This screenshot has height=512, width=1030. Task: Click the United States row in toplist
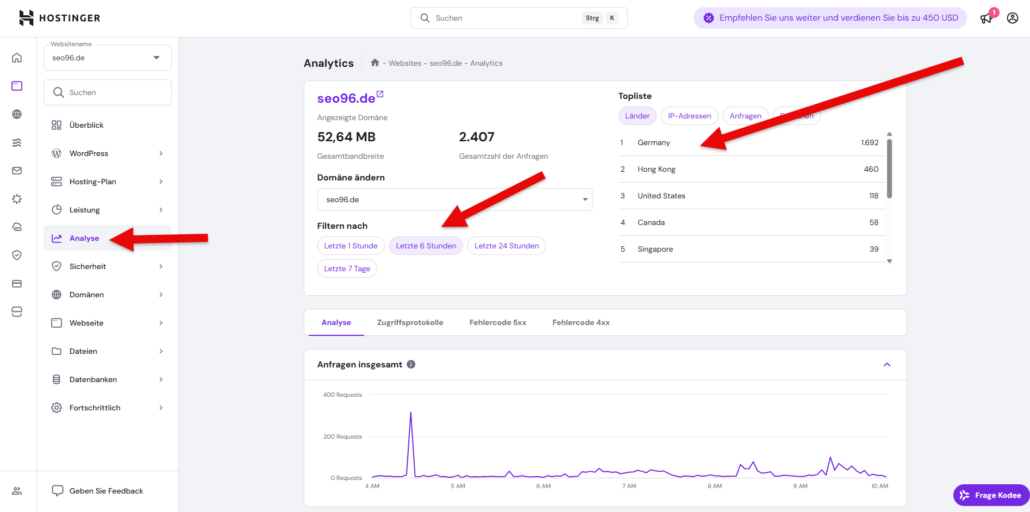click(x=750, y=196)
